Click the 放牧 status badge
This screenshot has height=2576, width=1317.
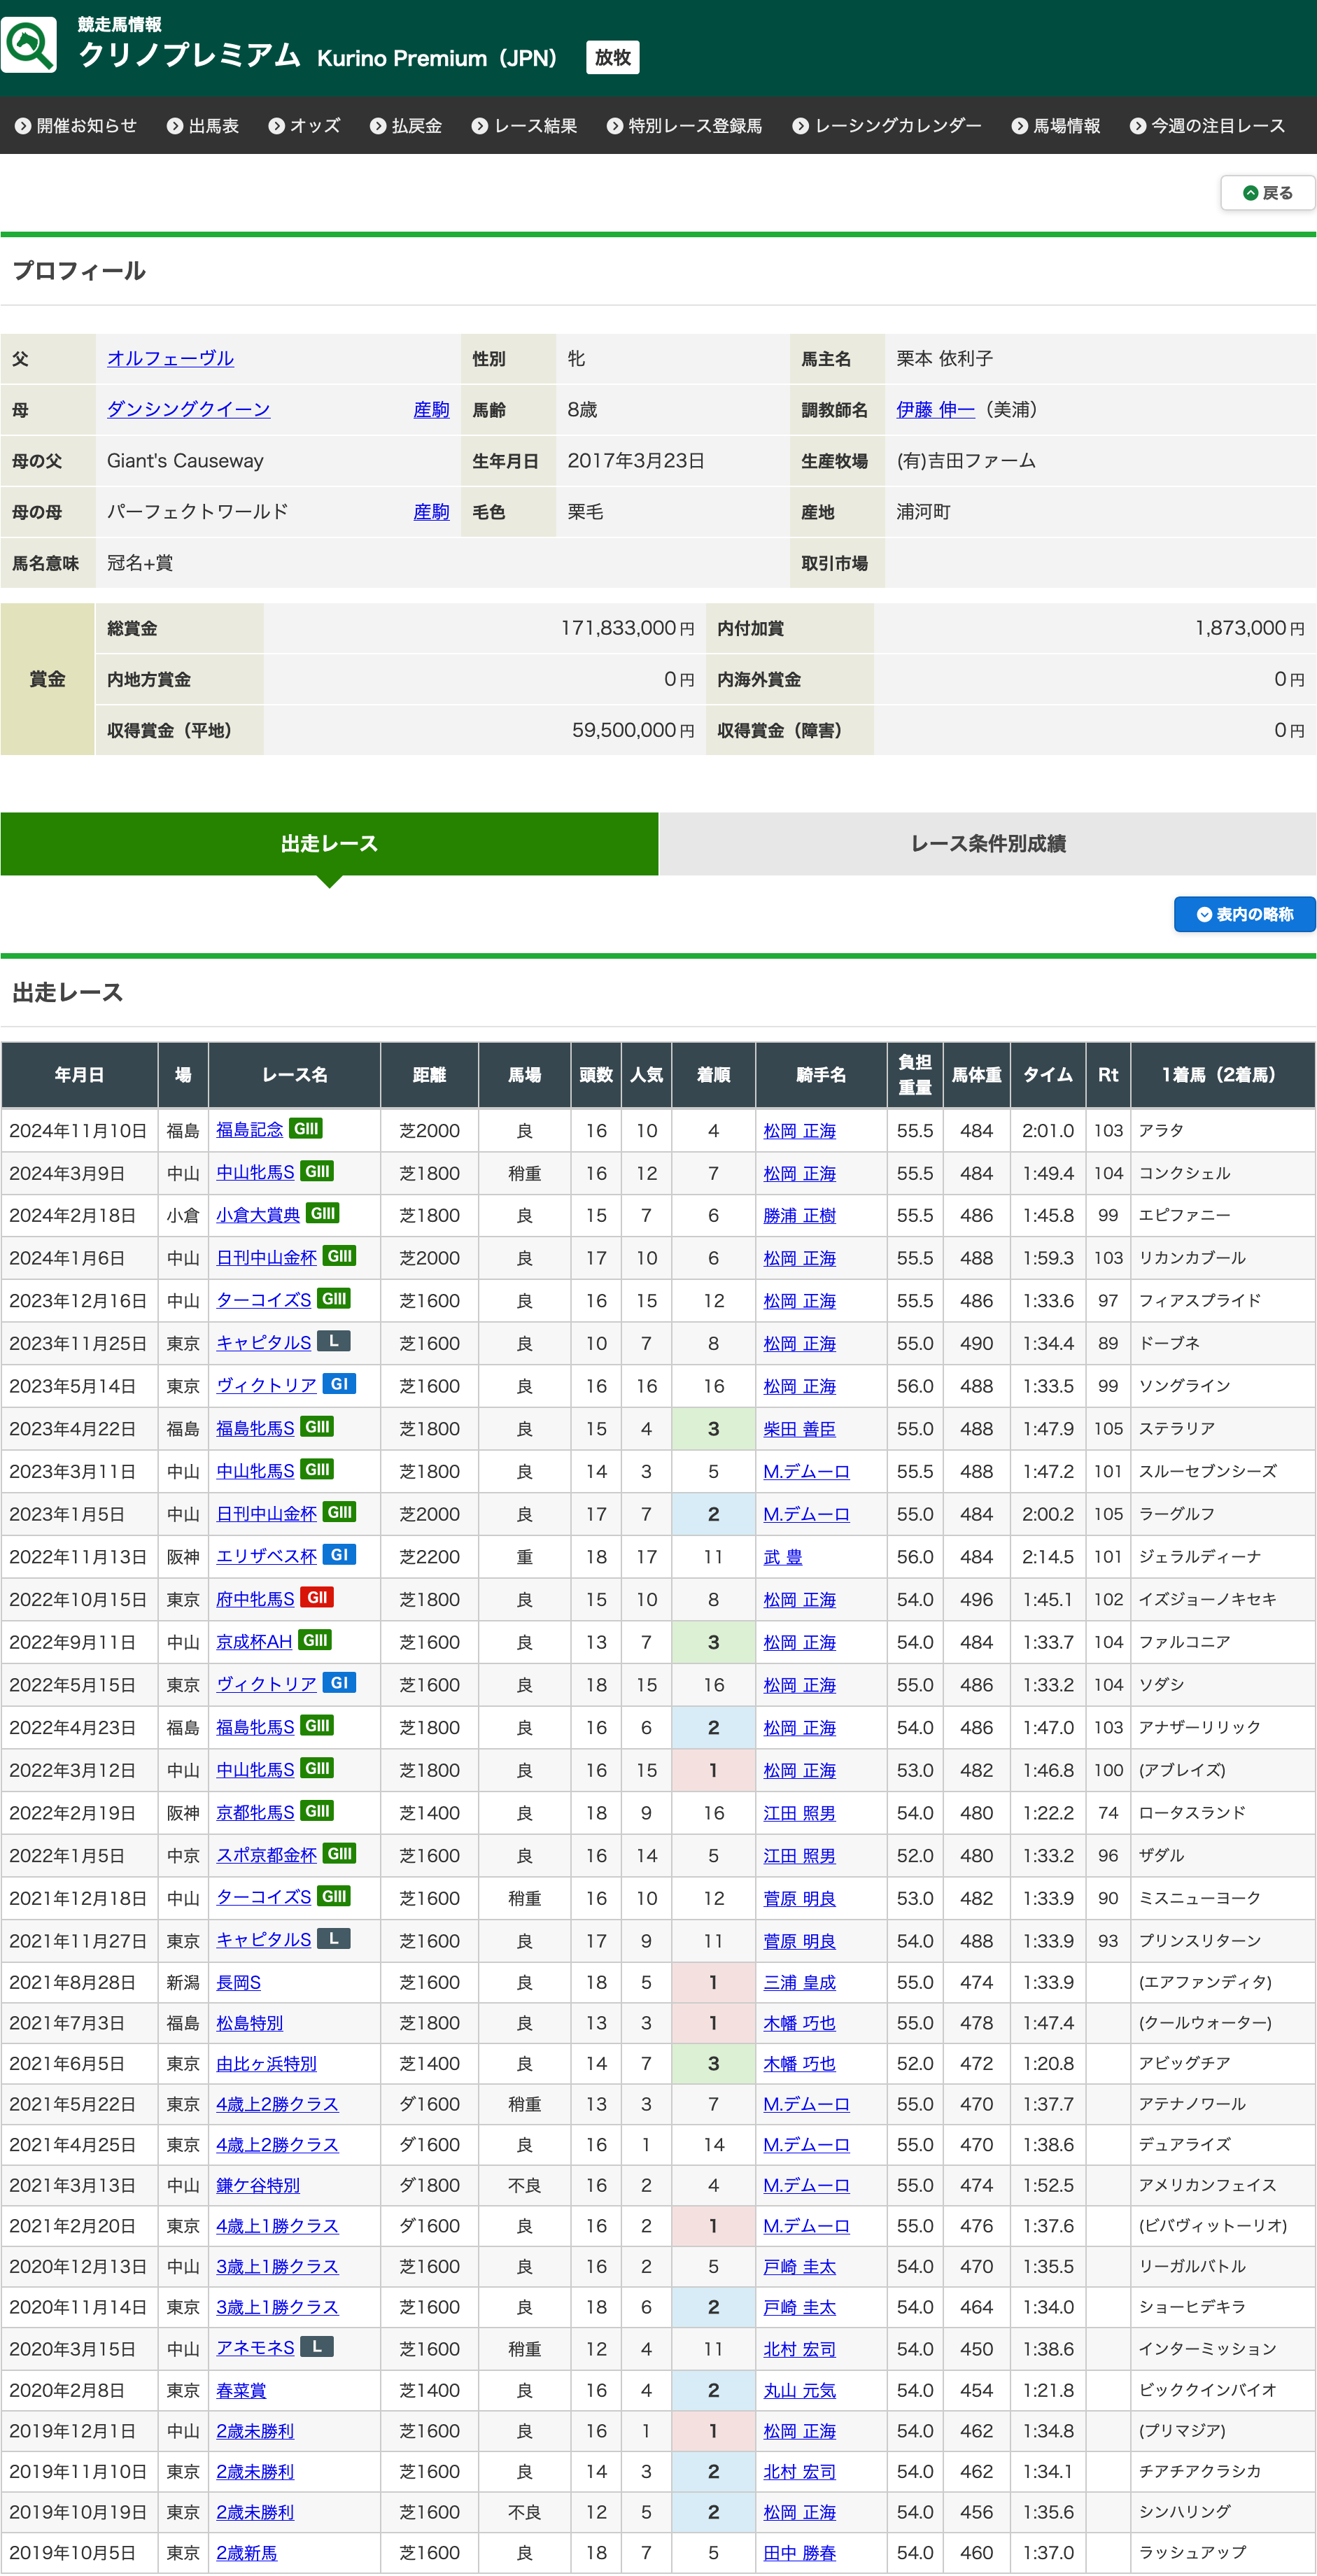tap(613, 57)
